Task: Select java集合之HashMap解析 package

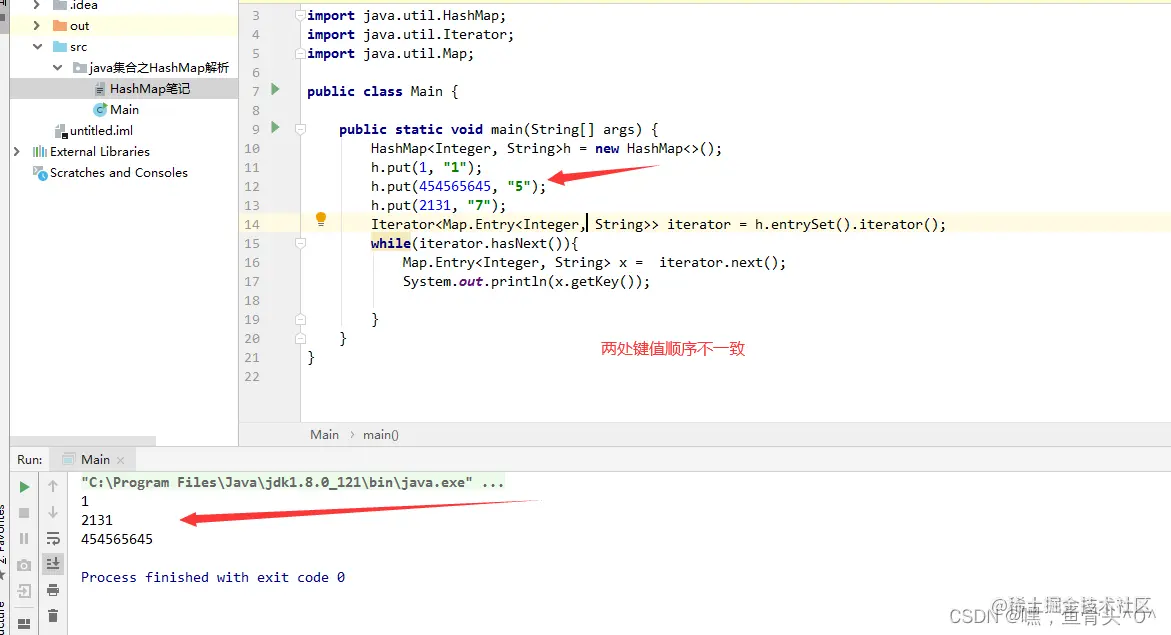Action: pyautogui.click(x=159, y=67)
